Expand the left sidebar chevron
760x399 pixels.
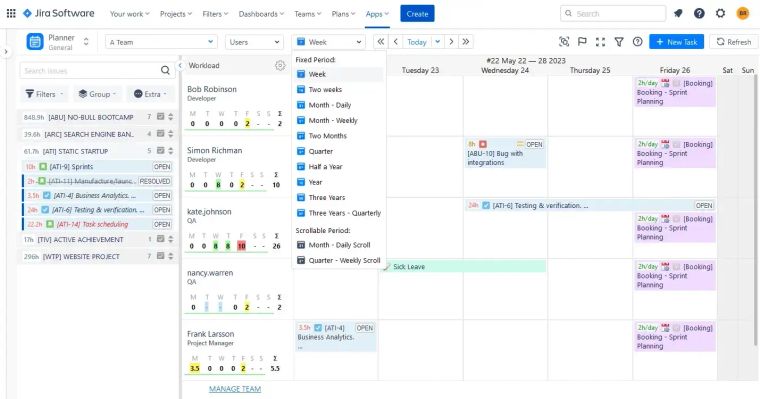click(x=6, y=51)
